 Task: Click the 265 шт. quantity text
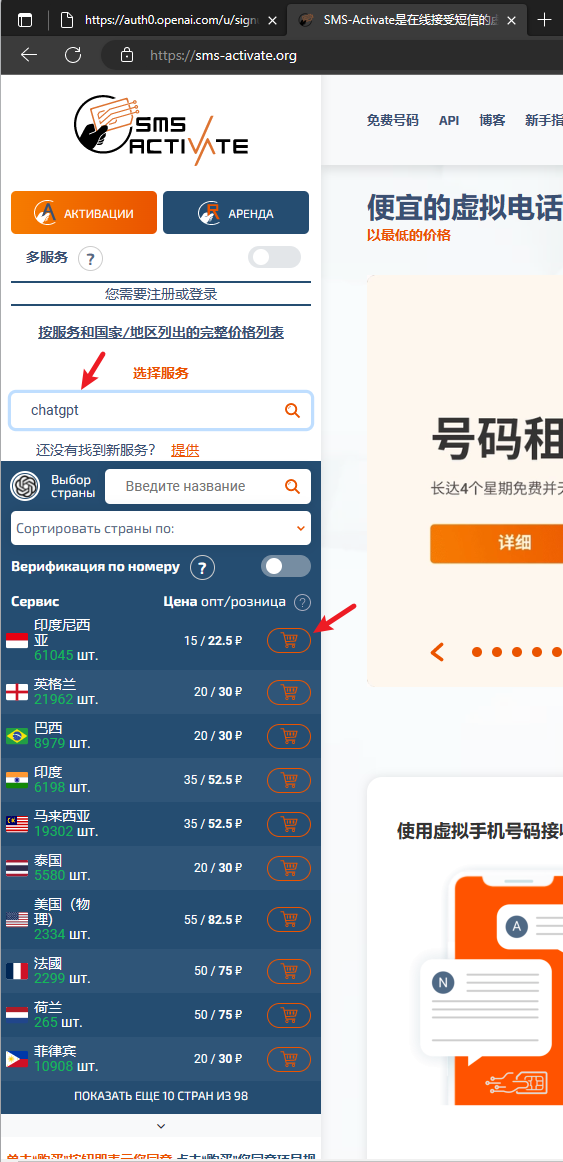(x=56, y=1023)
